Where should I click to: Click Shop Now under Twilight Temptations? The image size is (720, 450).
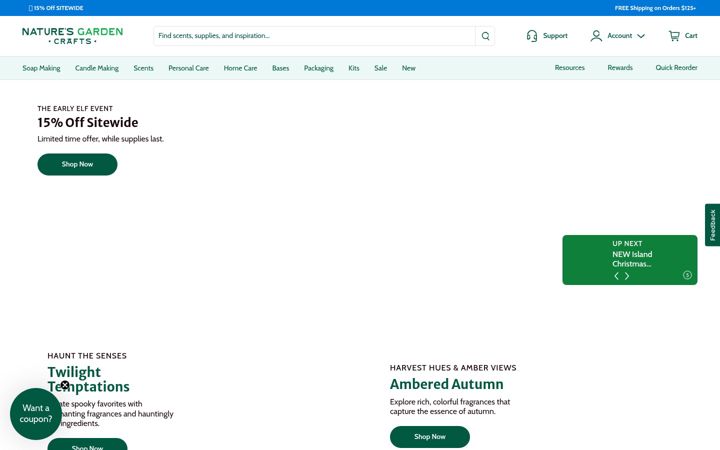tap(87, 444)
